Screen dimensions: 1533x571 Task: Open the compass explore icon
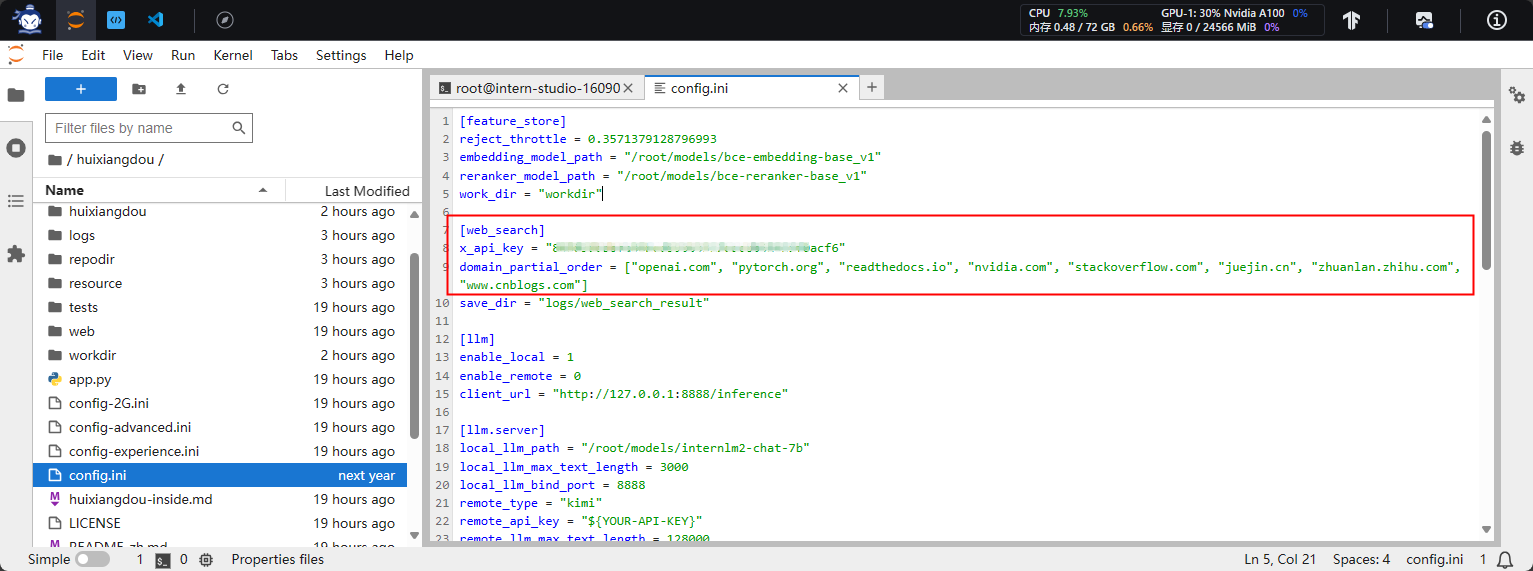(225, 19)
